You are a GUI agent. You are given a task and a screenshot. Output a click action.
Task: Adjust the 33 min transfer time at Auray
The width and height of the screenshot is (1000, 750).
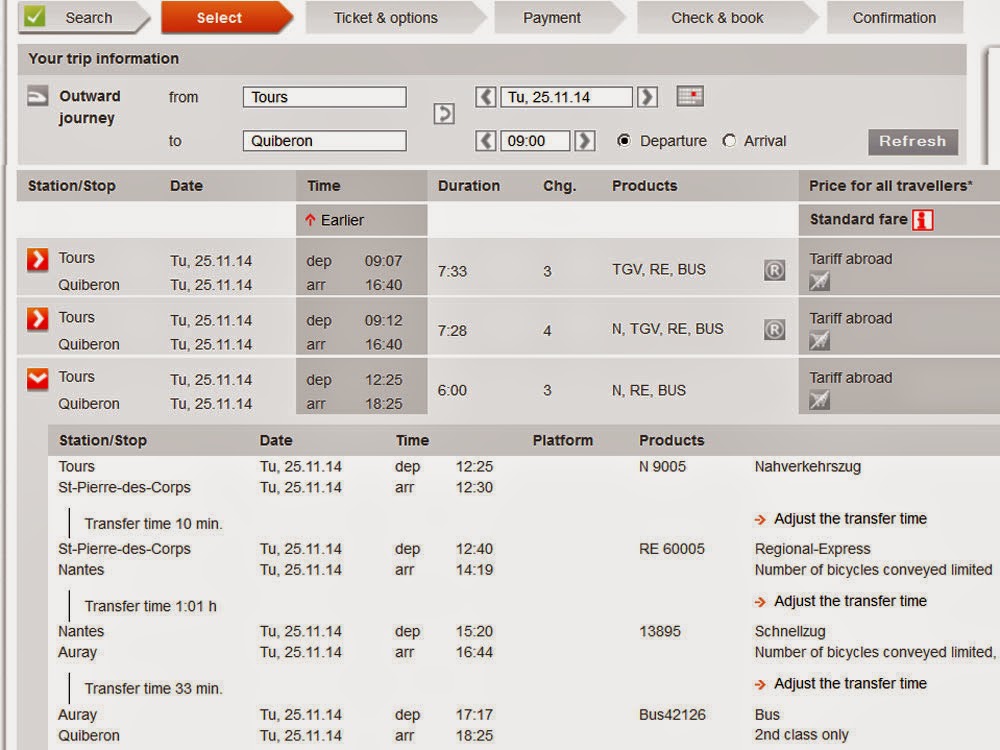coord(841,684)
